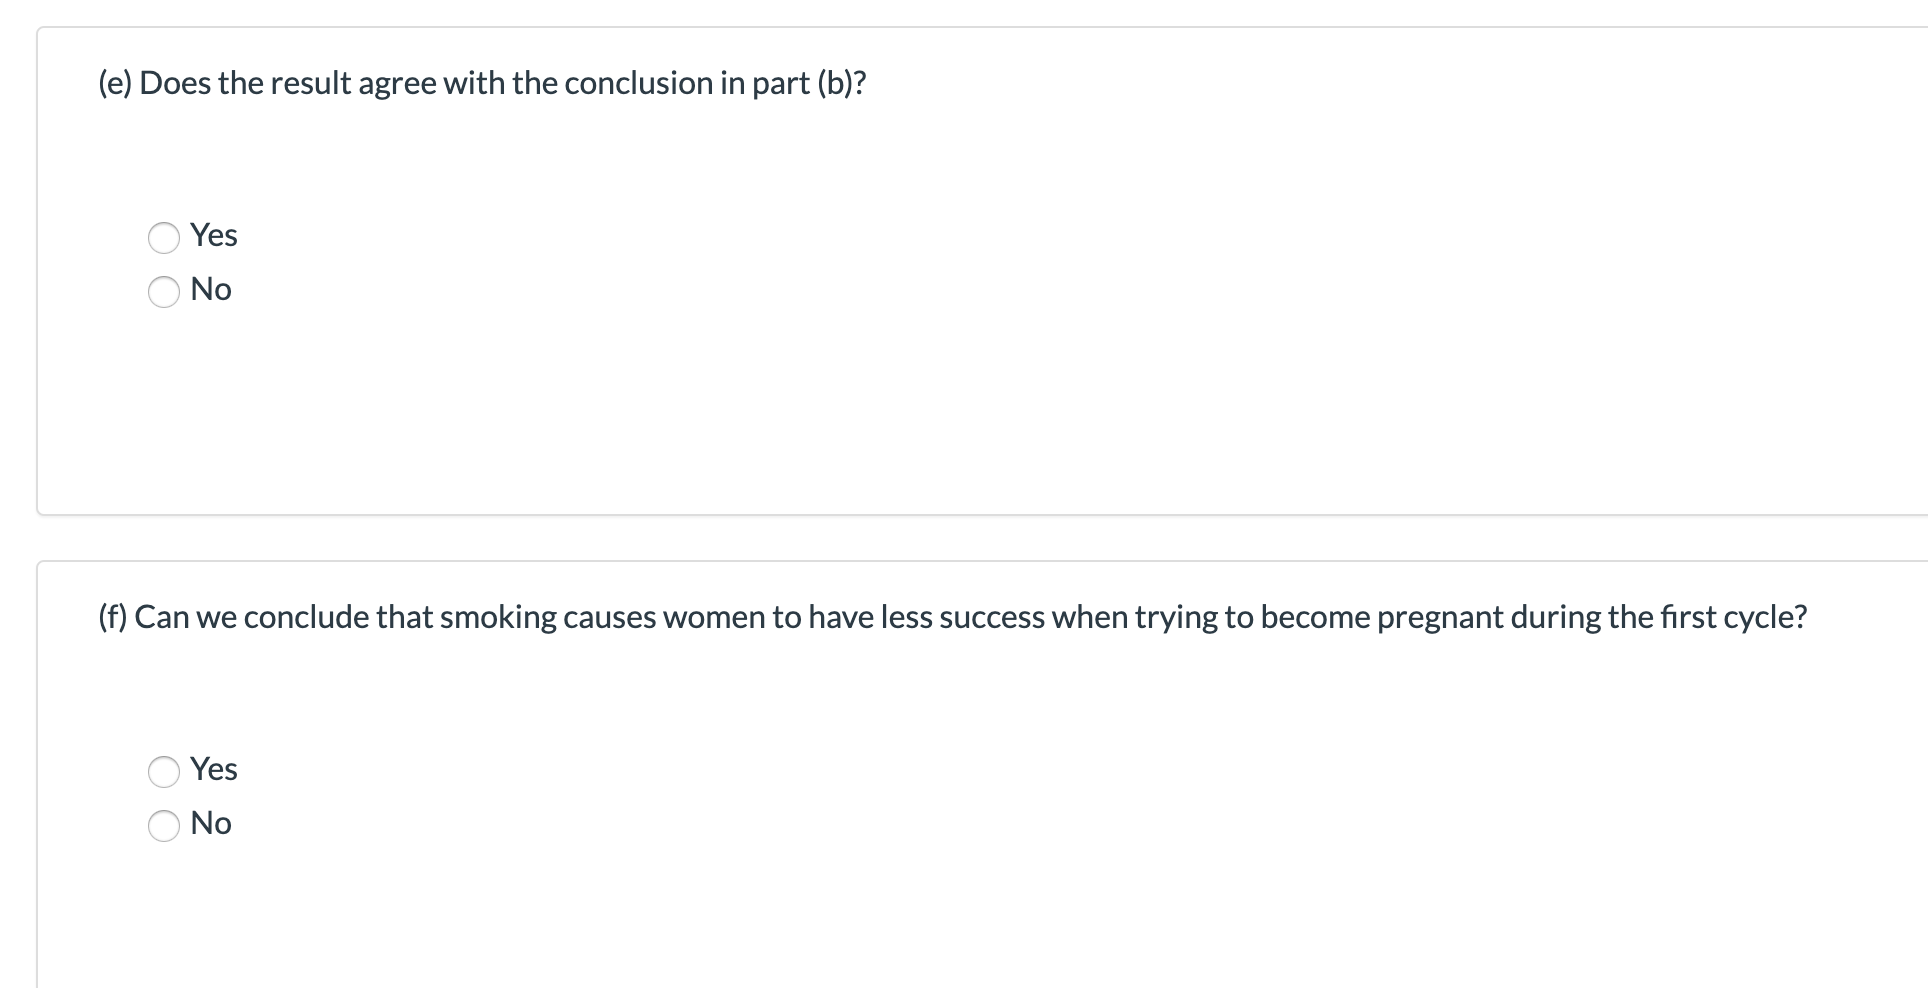Click empty area inside question (e) card
The height and width of the screenshot is (988, 1928).
(1000, 400)
